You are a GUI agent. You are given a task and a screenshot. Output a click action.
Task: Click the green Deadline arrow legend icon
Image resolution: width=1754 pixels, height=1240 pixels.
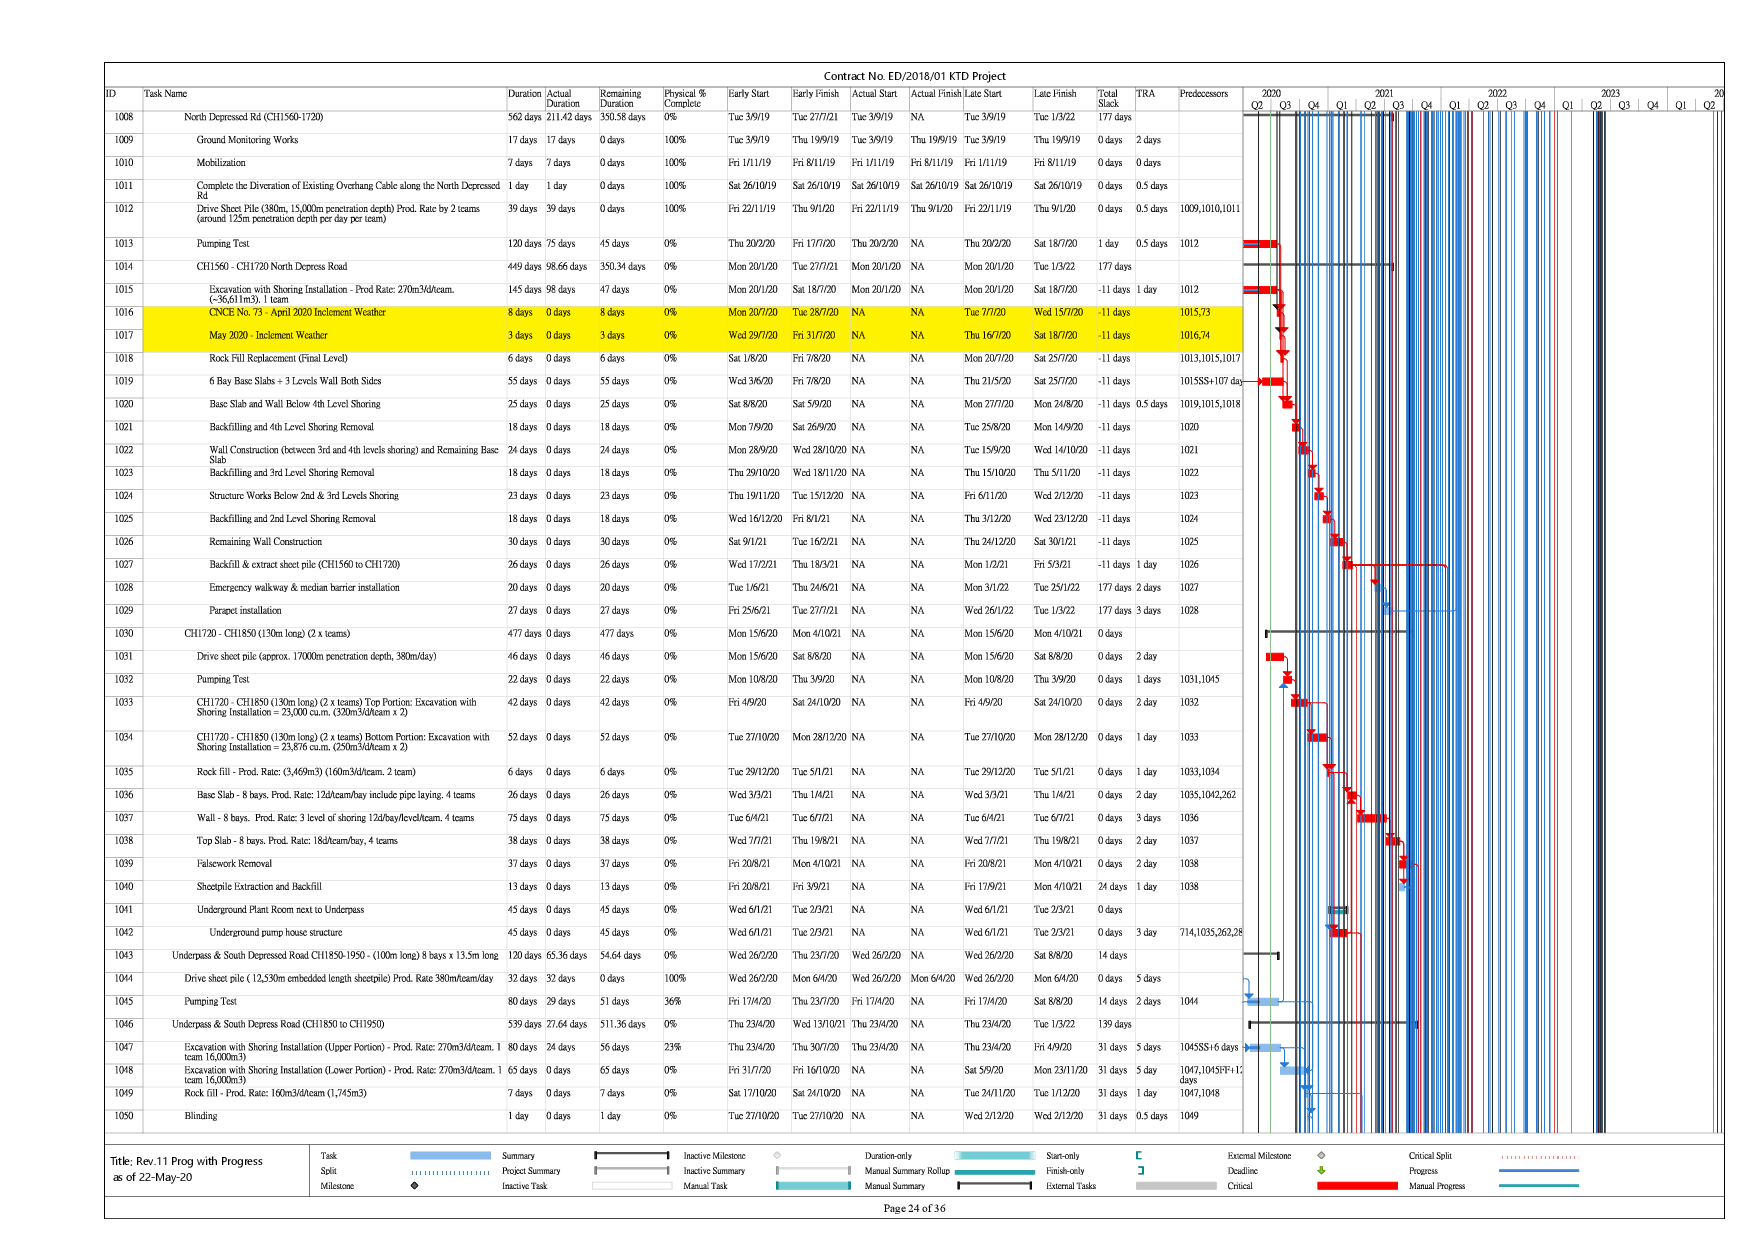(x=1321, y=1171)
